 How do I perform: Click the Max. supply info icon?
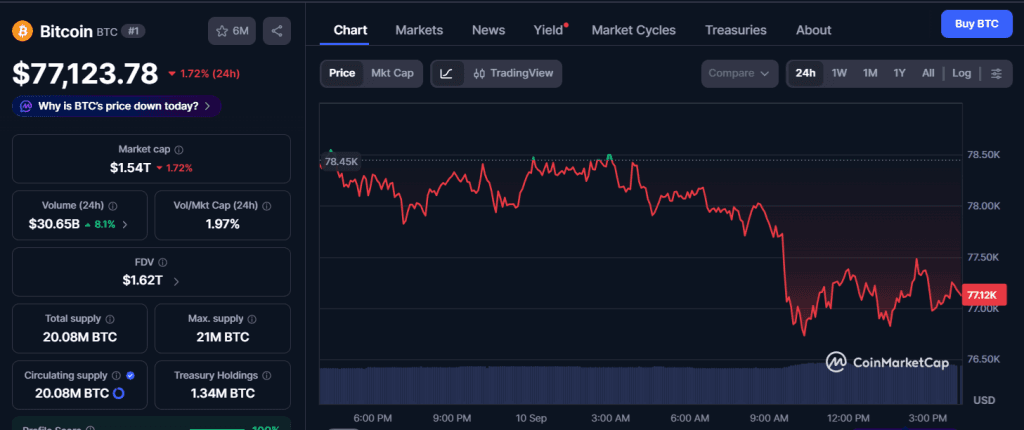click(252, 319)
